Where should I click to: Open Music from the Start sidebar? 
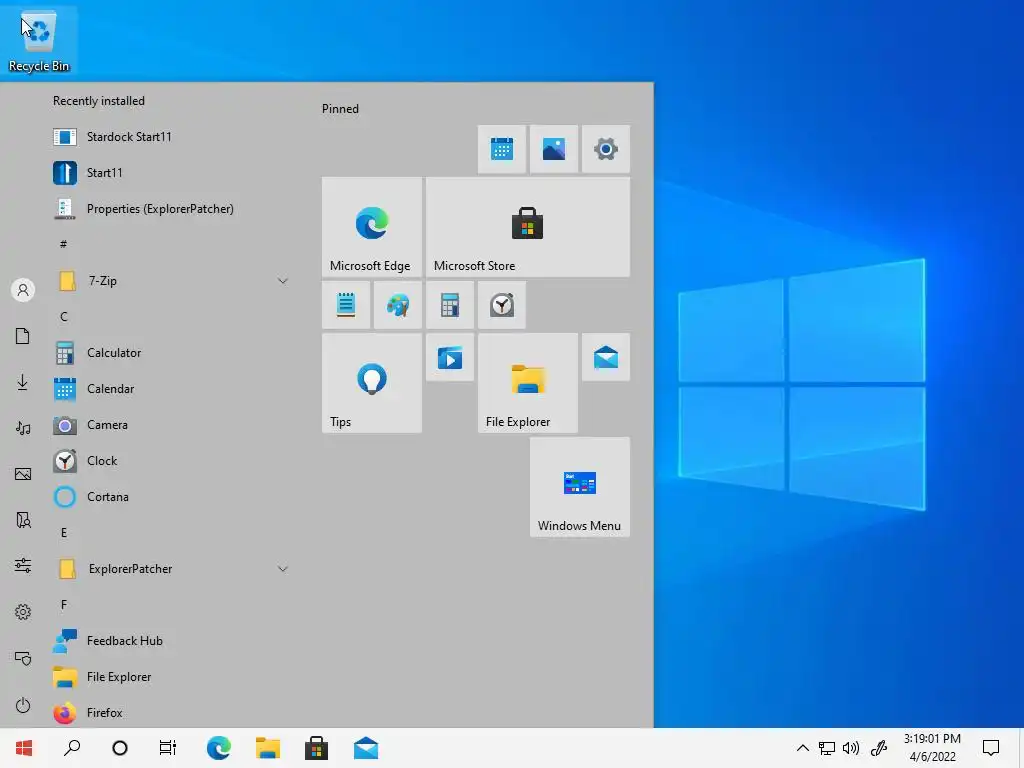click(x=23, y=428)
